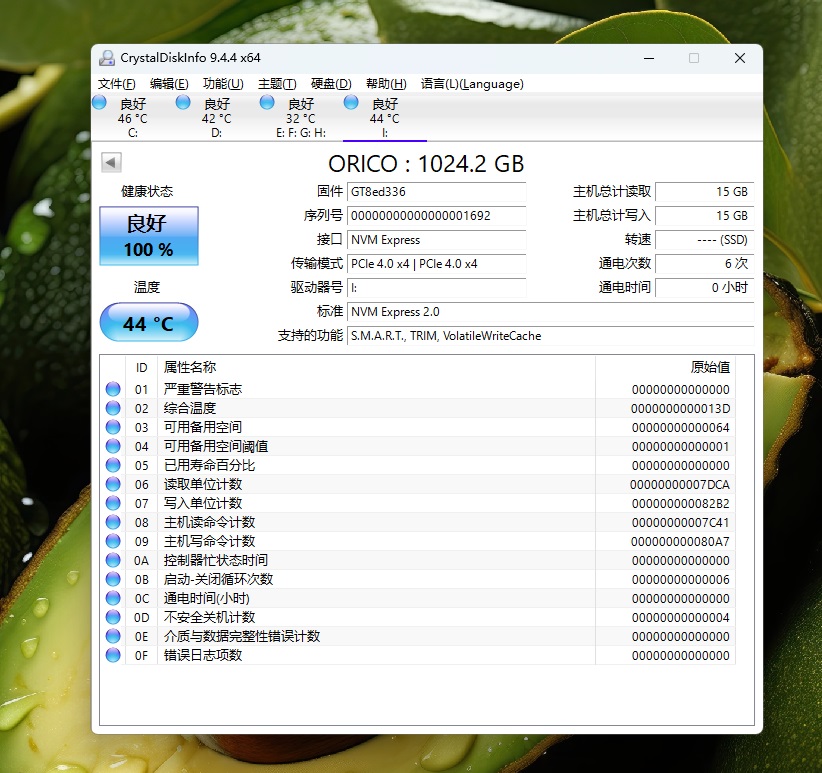
Task: Click the 主机总计读取 value 15 GB
Action: [705, 192]
